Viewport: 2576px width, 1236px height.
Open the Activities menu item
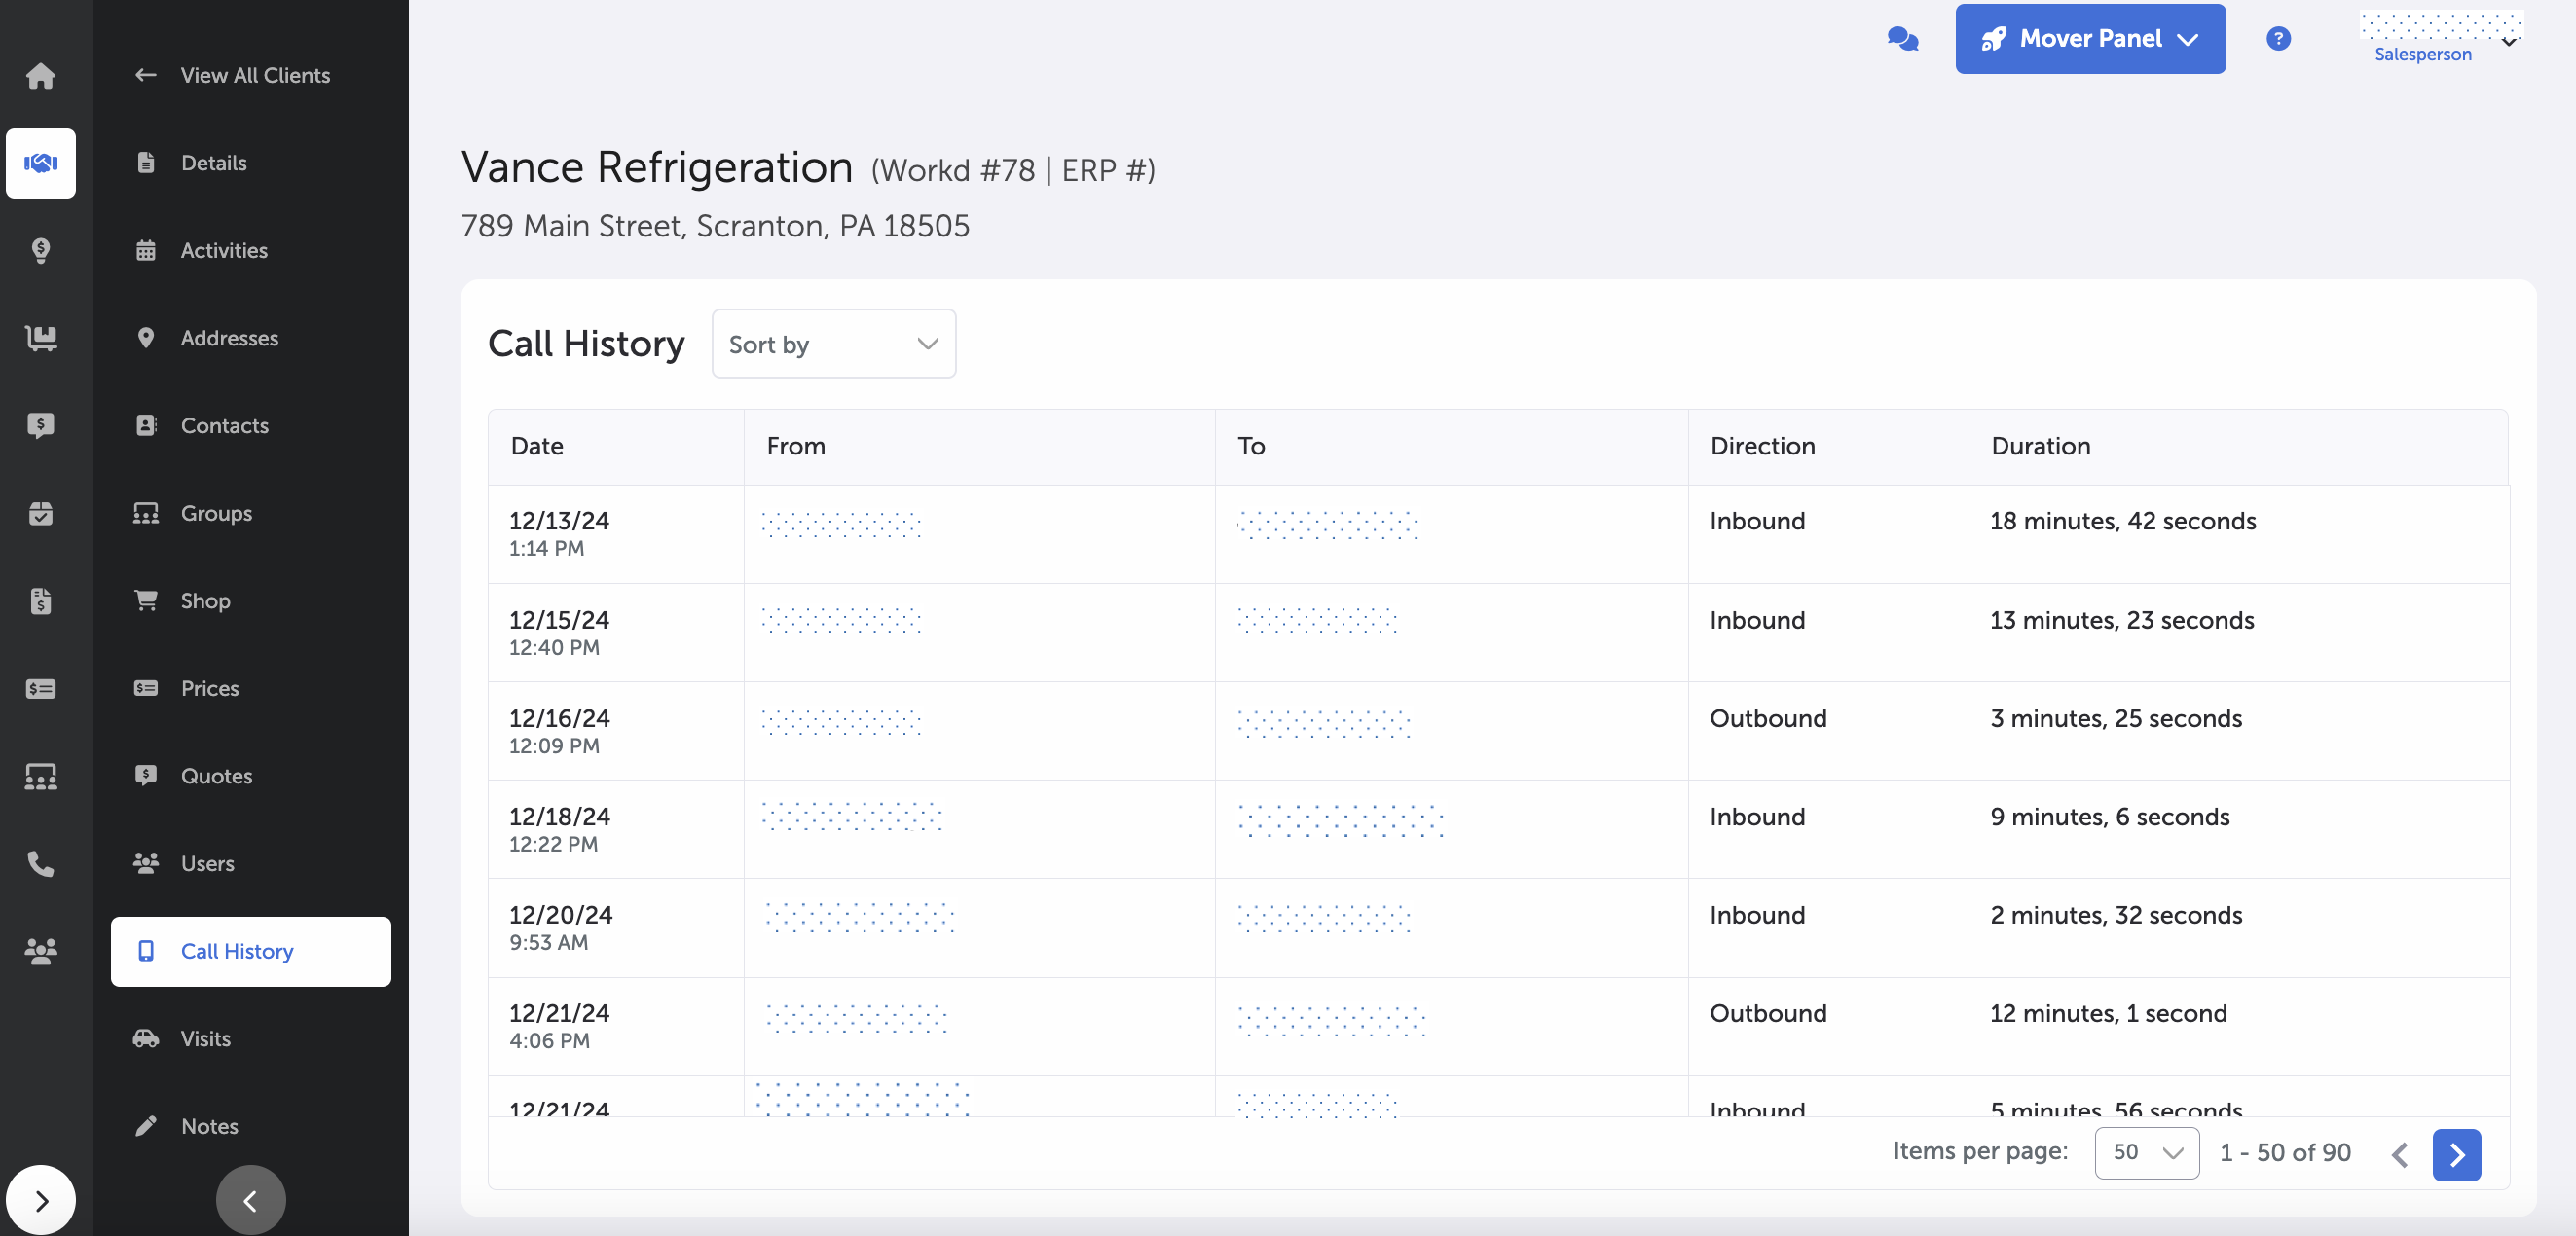click(x=224, y=250)
